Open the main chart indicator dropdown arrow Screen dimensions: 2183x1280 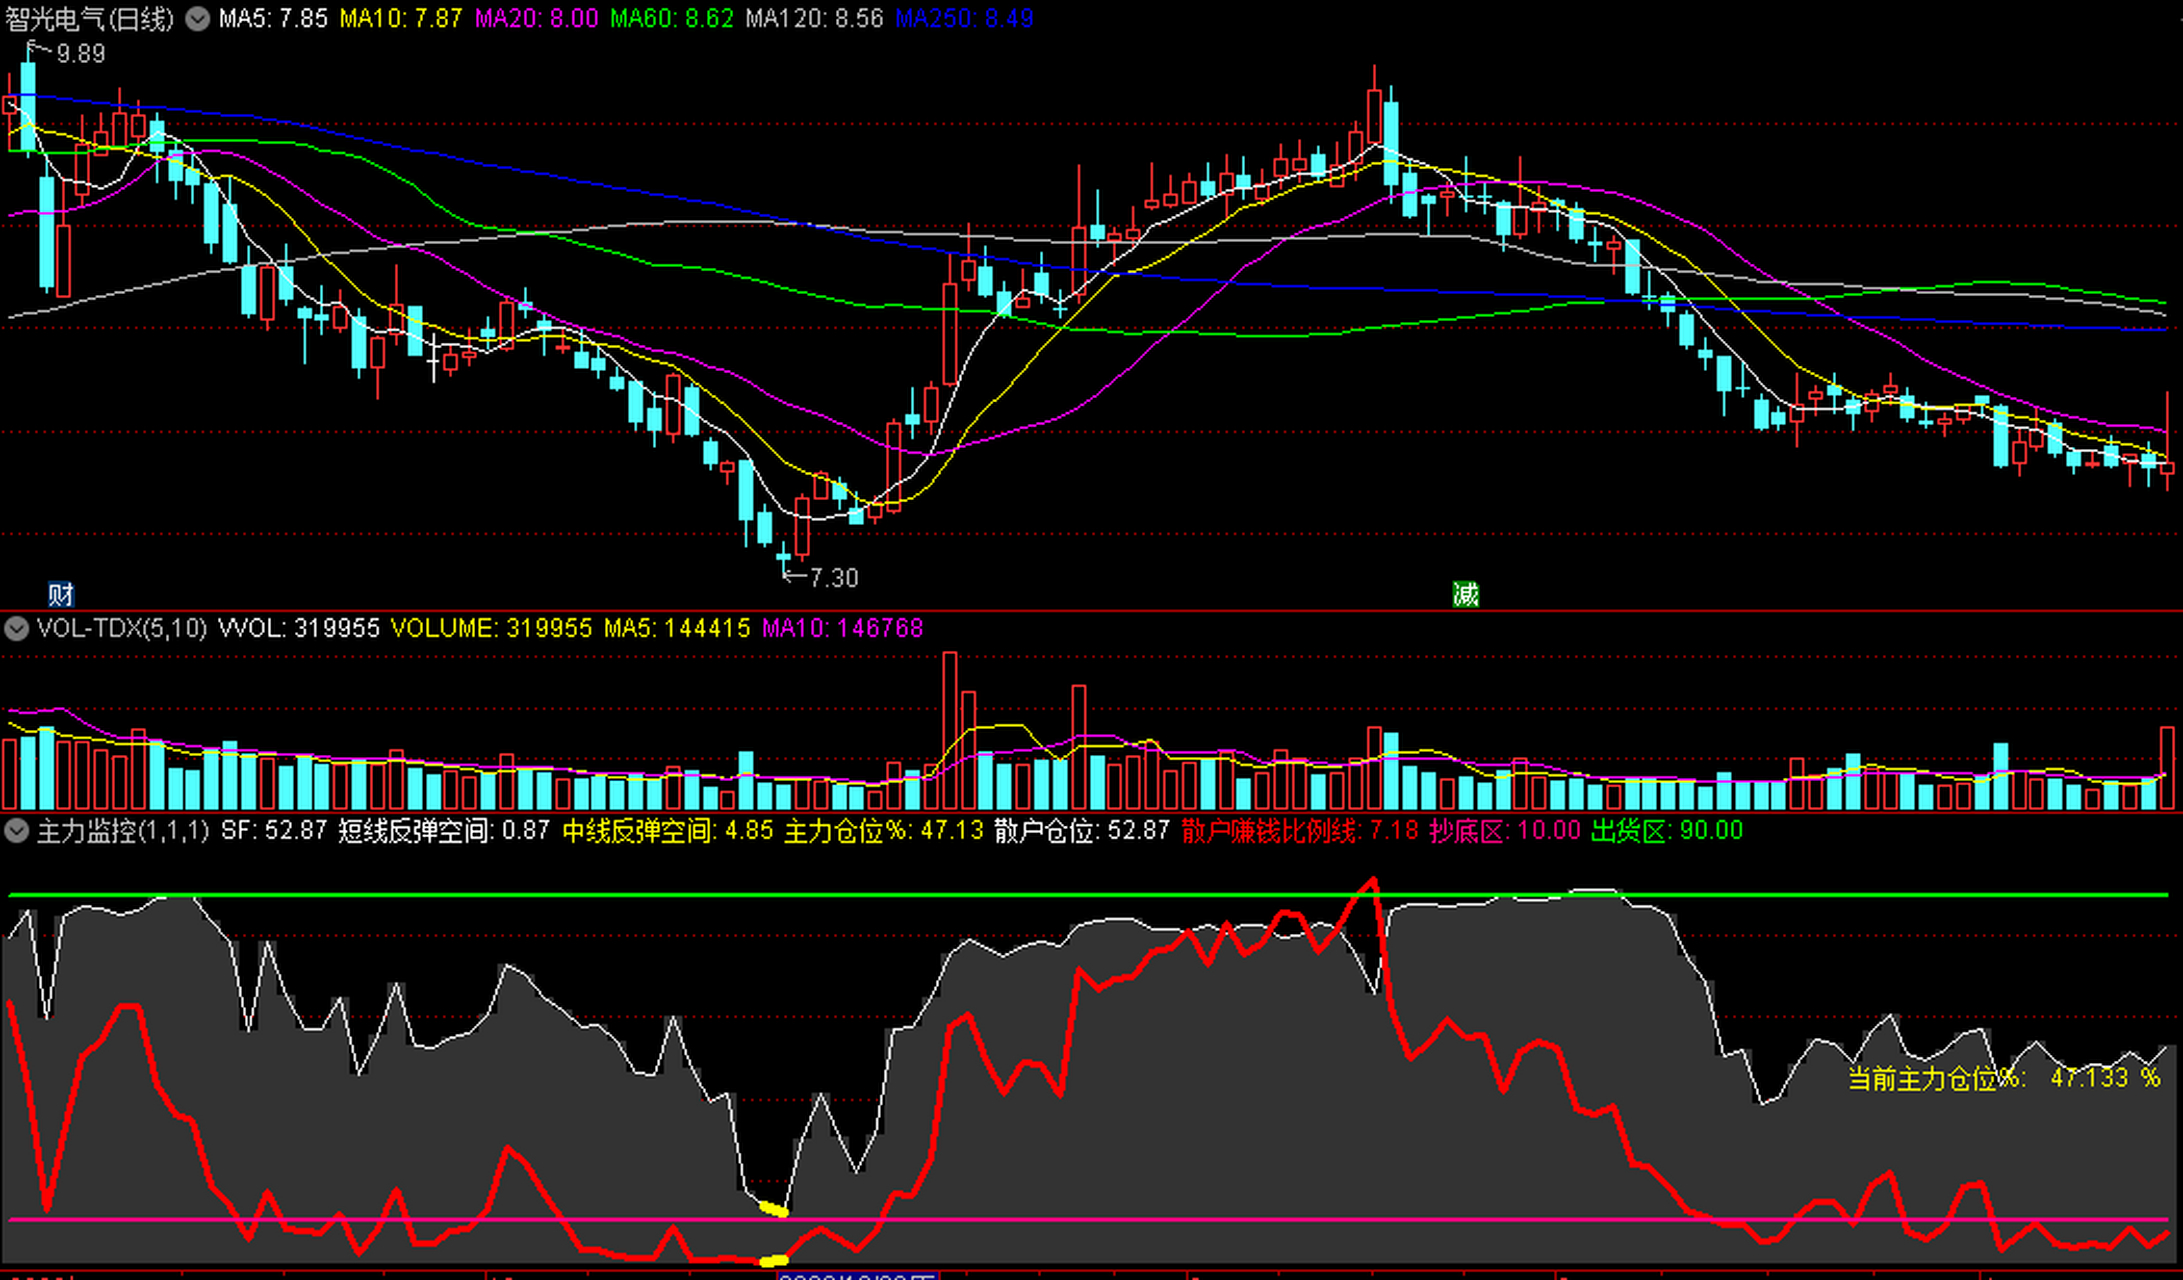(x=198, y=19)
